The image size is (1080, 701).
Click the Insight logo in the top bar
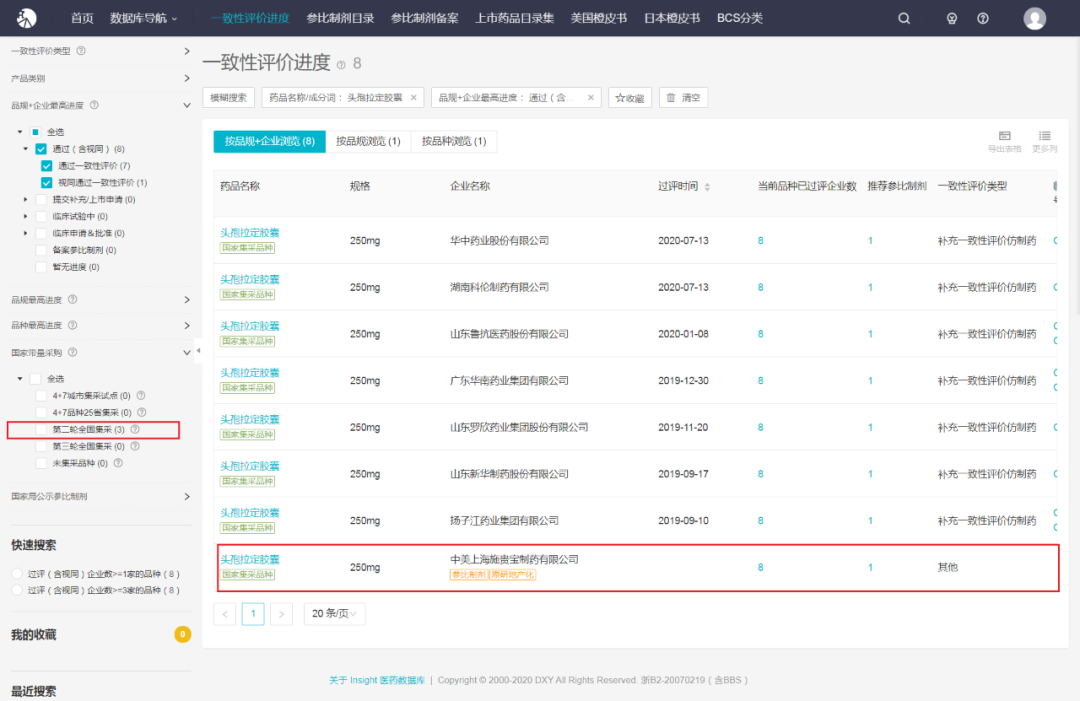(26, 18)
